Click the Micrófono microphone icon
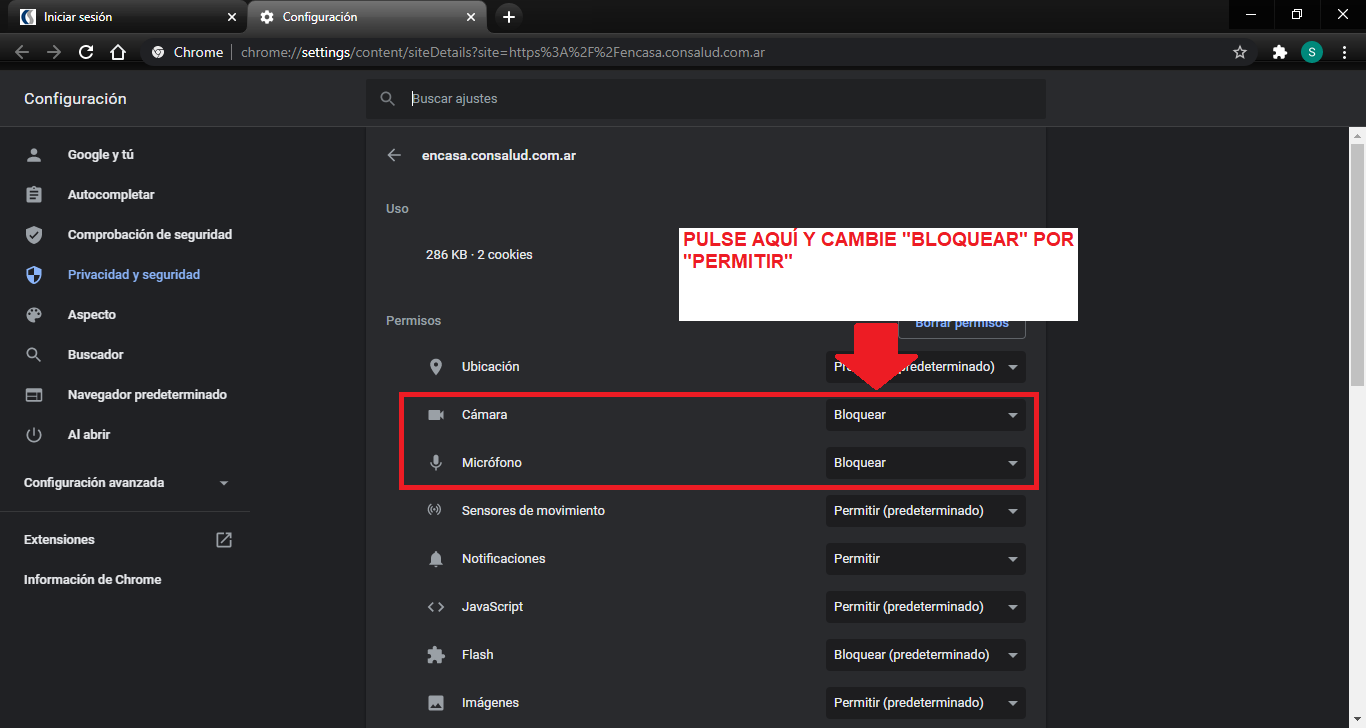Viewport: 1366px width, 728px height. (436, 462)
